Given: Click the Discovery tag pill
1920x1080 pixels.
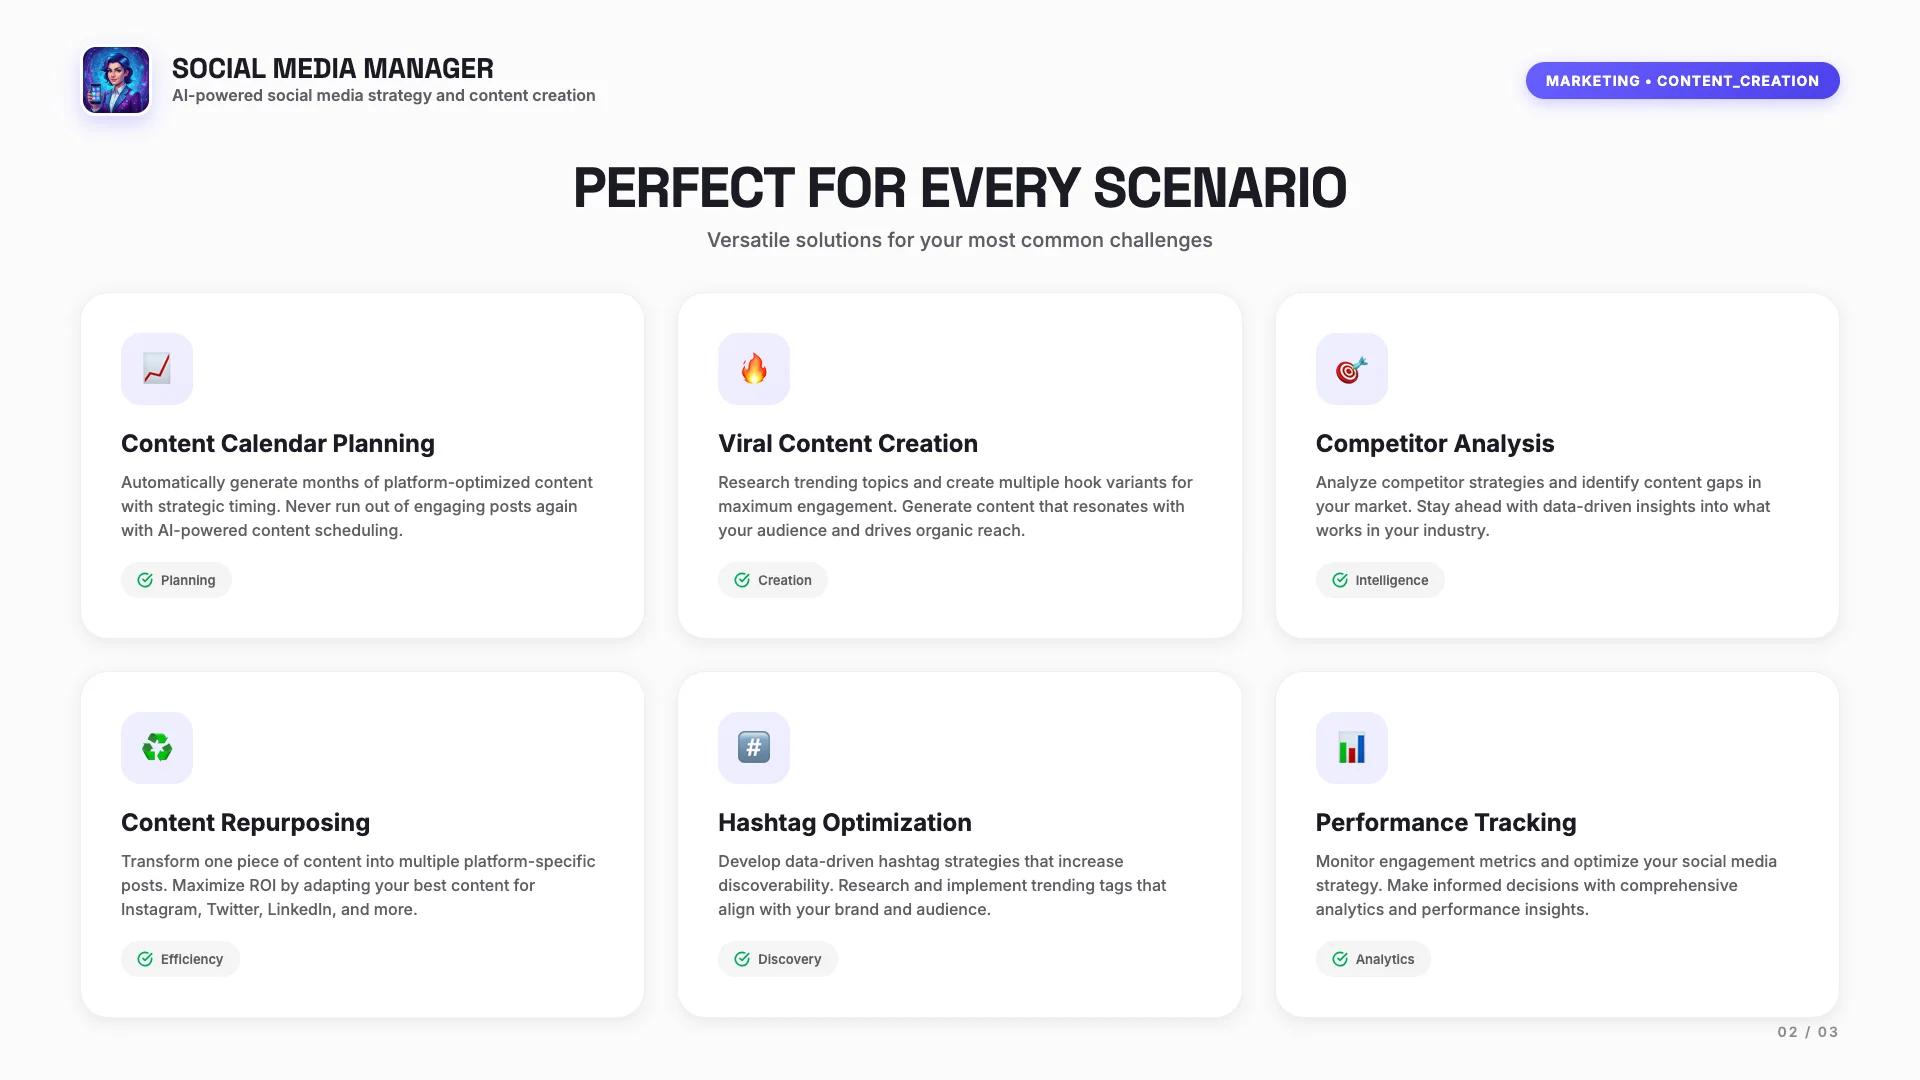Looking at the screenshot, I should click(x=778, y=959).
